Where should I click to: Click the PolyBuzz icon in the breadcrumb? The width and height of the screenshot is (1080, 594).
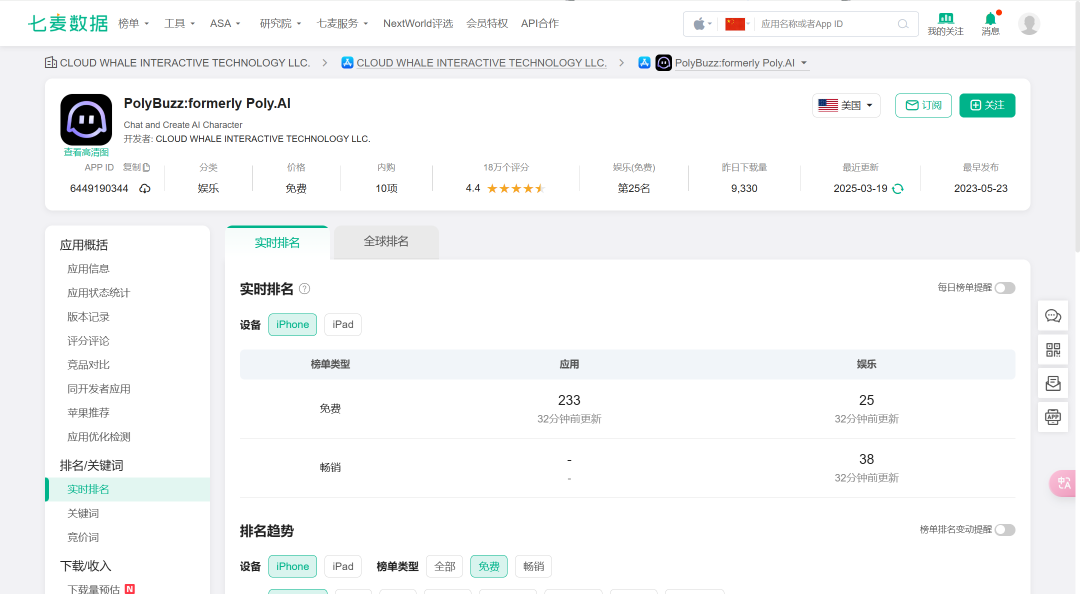click(x=663, y=63)
